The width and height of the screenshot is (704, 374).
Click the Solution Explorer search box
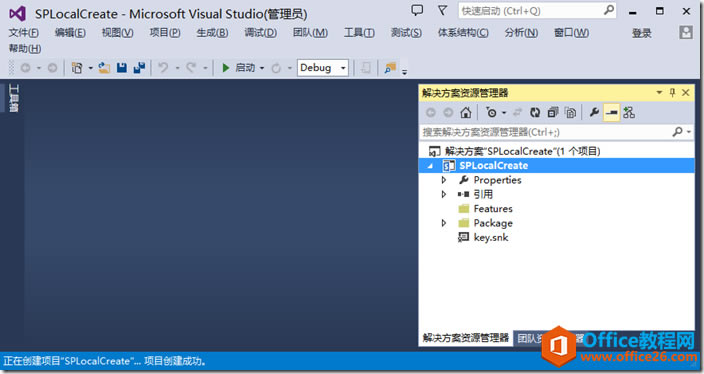557,132
